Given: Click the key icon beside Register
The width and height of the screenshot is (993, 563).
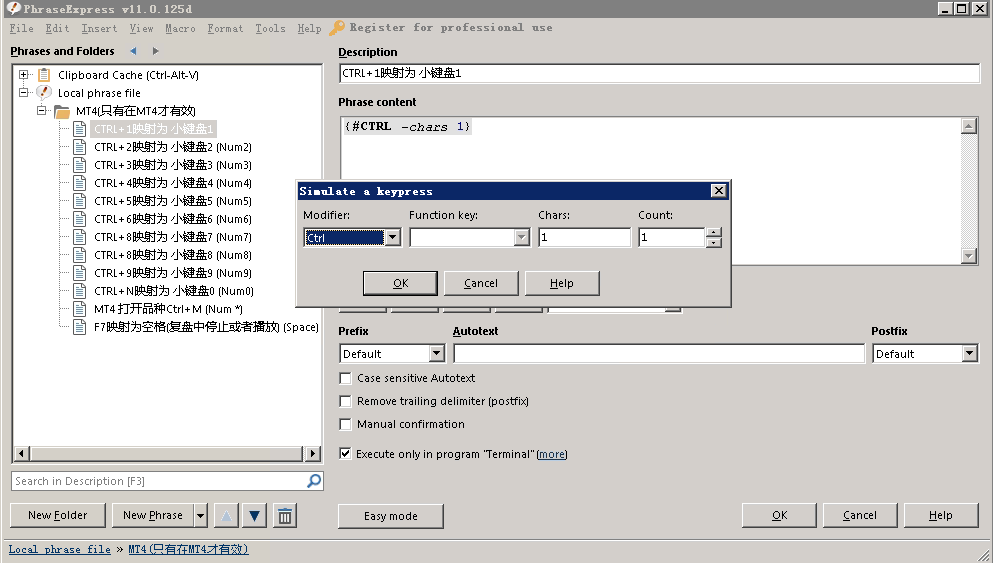Looking at the screenshot, I should (x=337, y=28).
